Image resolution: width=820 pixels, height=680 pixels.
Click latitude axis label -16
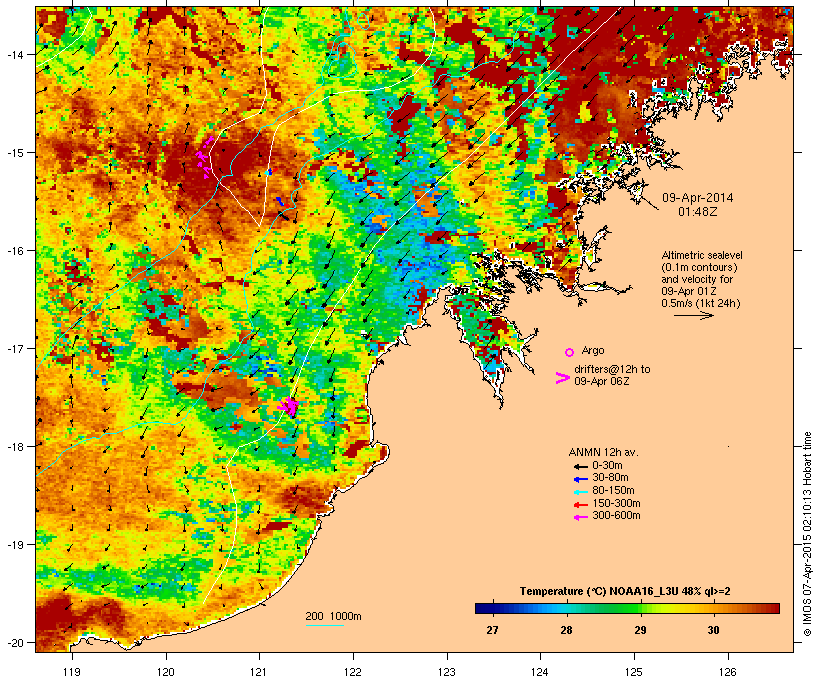[x=15, y=251]
